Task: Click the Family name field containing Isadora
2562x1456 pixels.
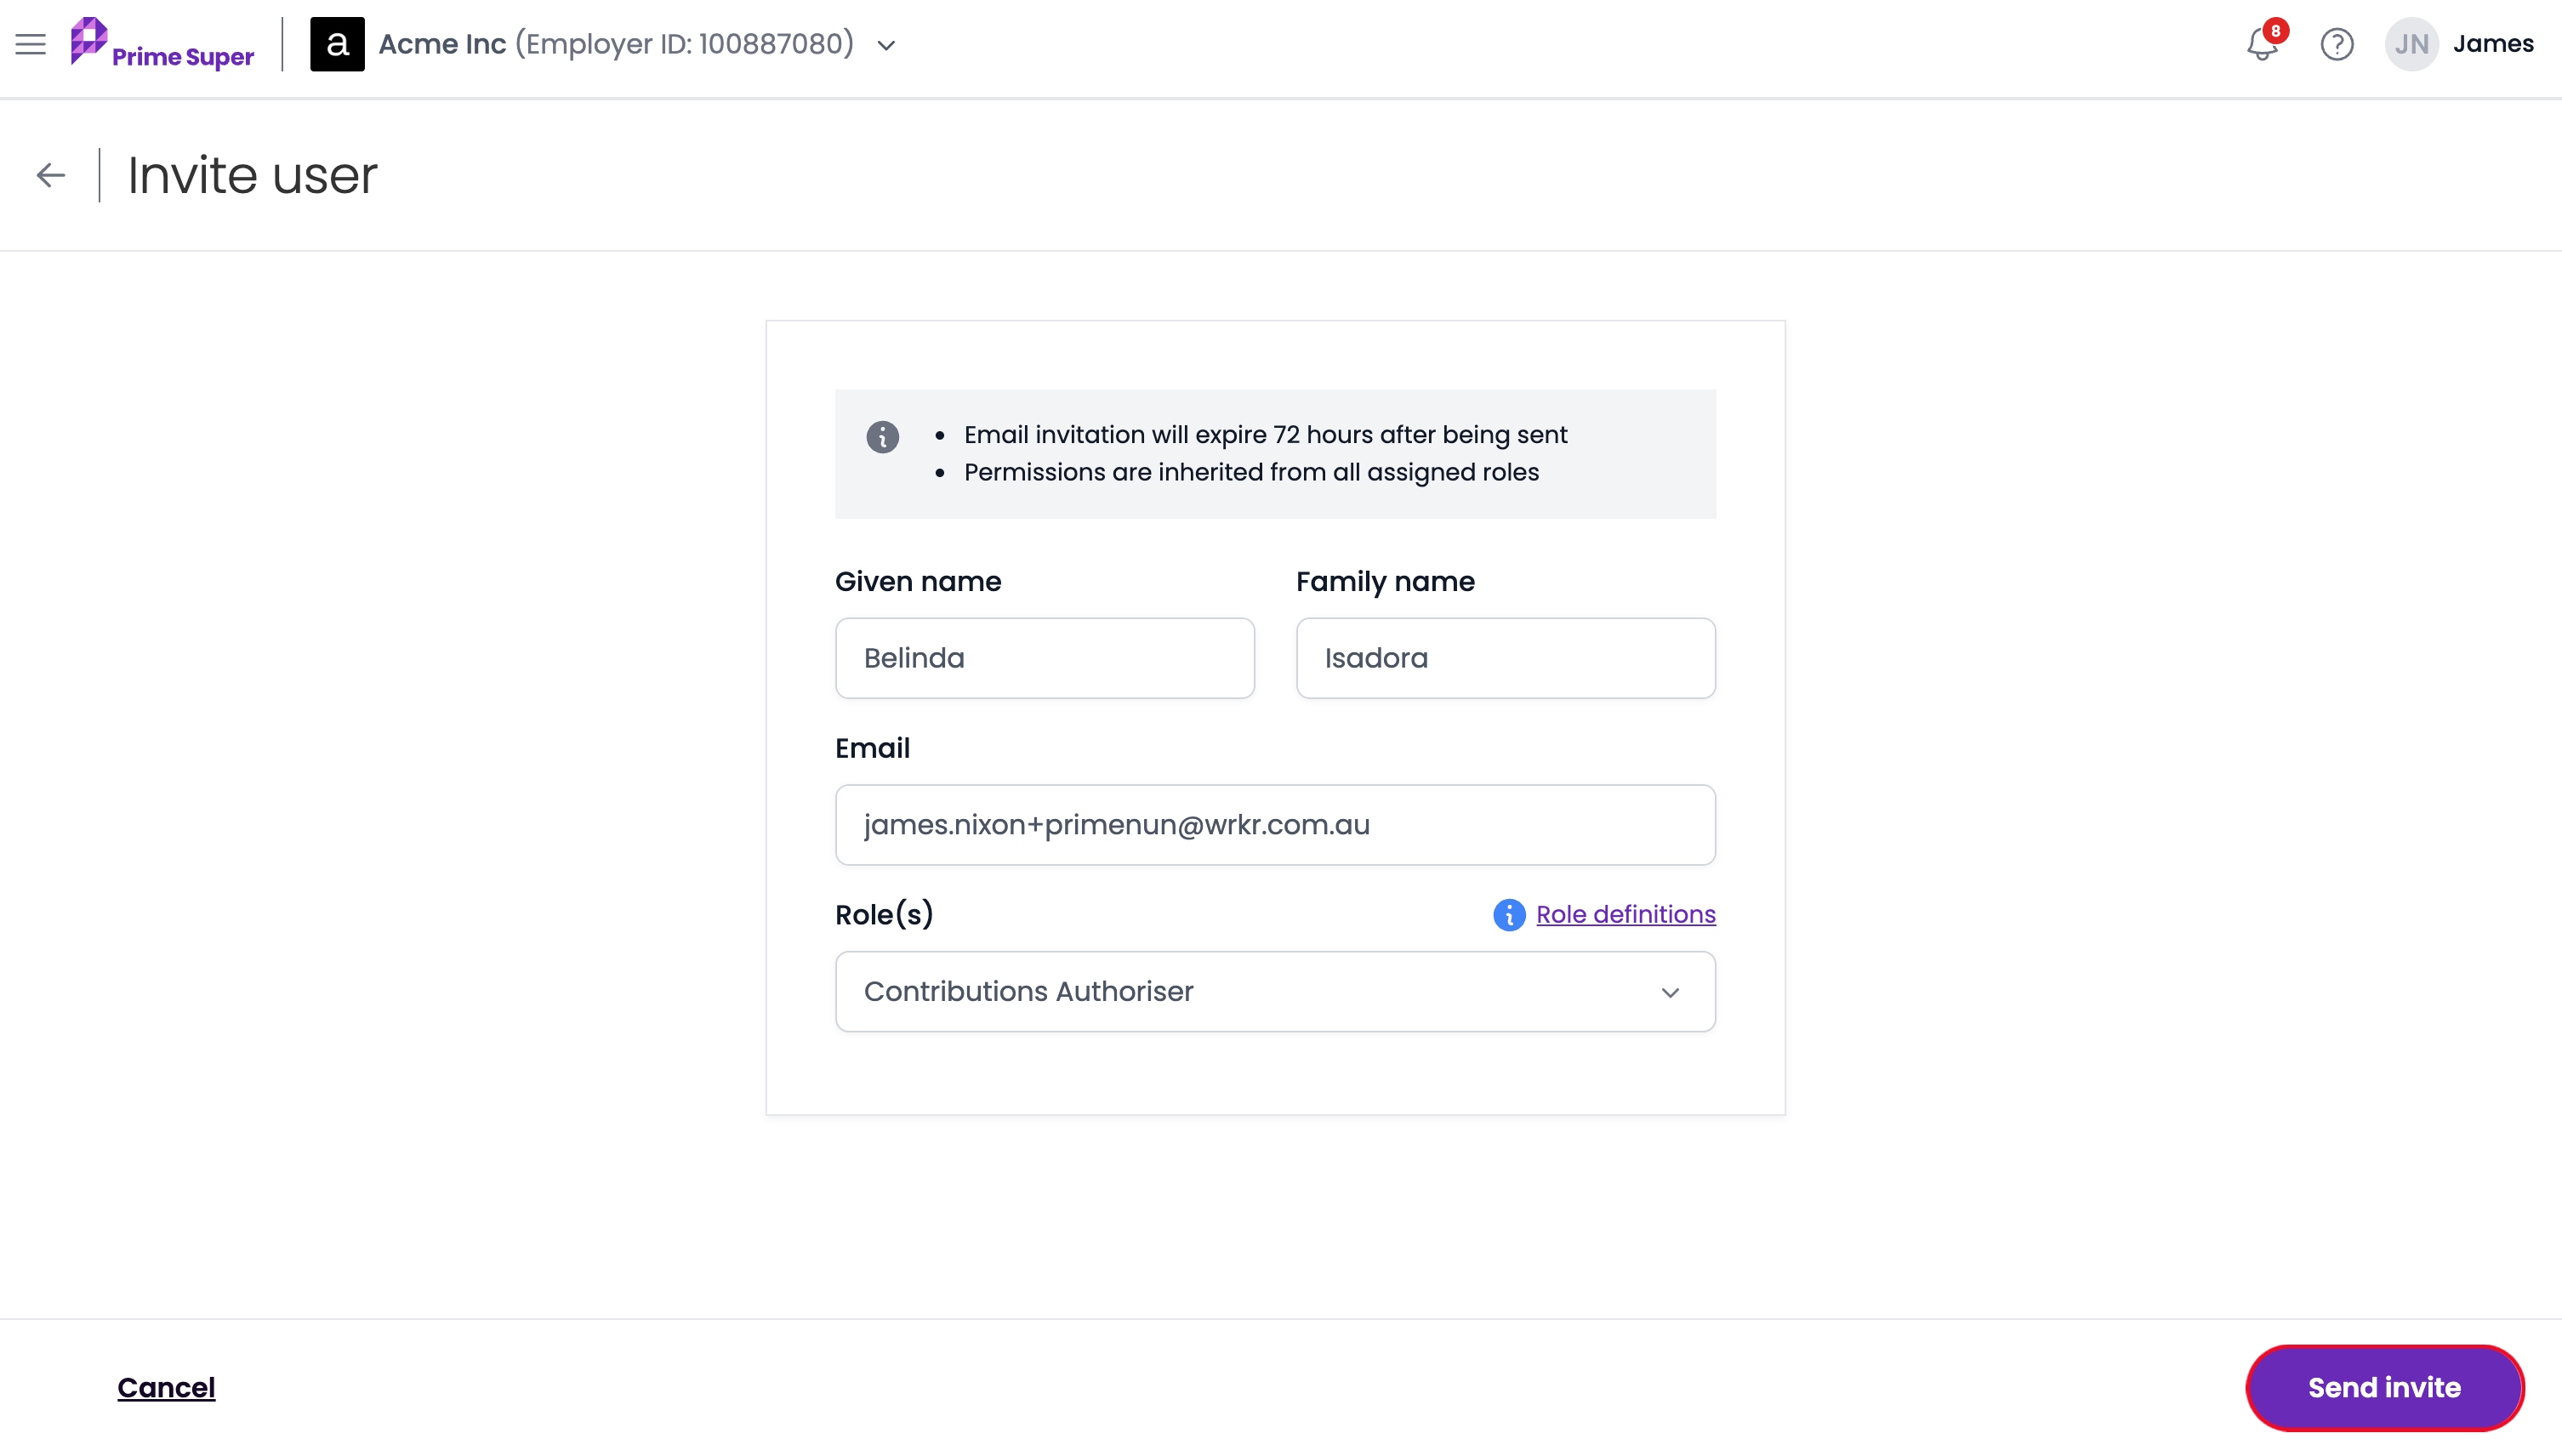Action: coord(1506,658)
